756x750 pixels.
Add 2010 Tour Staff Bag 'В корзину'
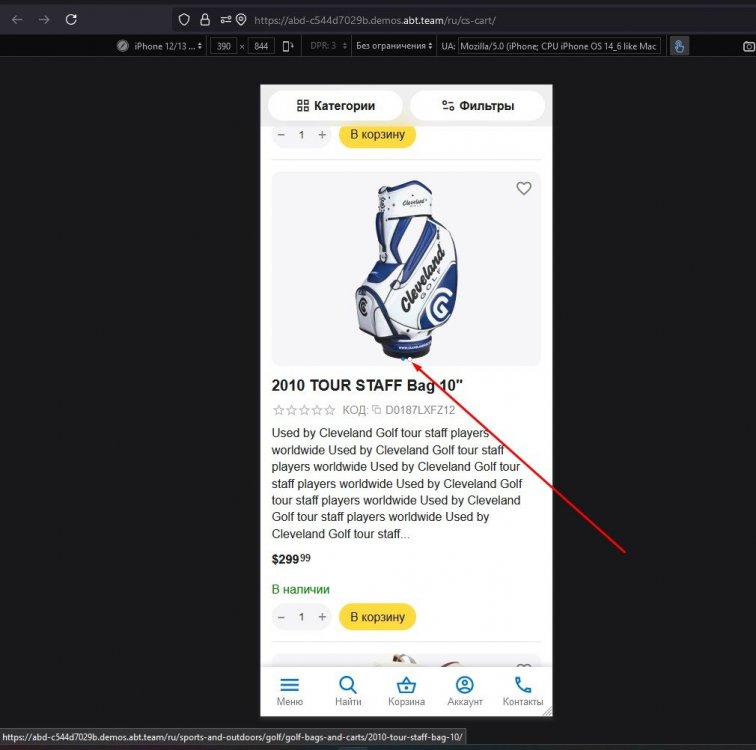[x=378, y=617]
